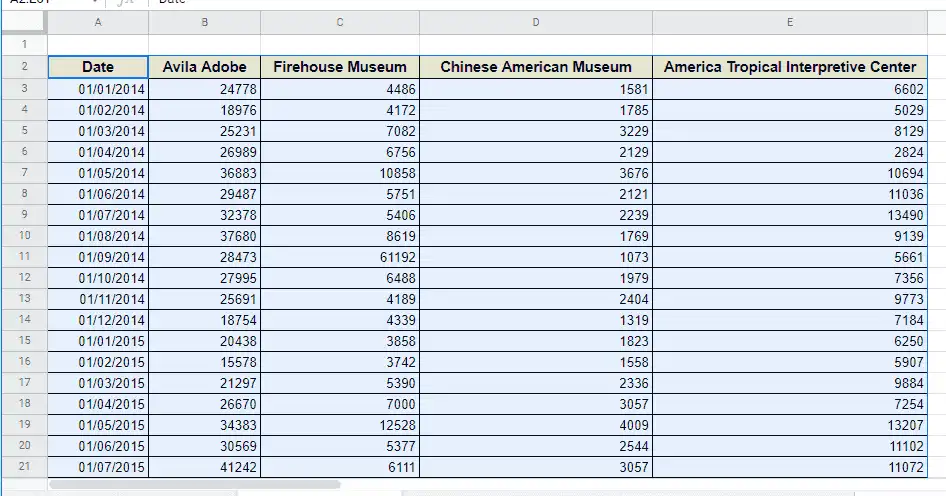Select date cell 01/05/2014
The image size is (946, 496).
click(98, 173)
